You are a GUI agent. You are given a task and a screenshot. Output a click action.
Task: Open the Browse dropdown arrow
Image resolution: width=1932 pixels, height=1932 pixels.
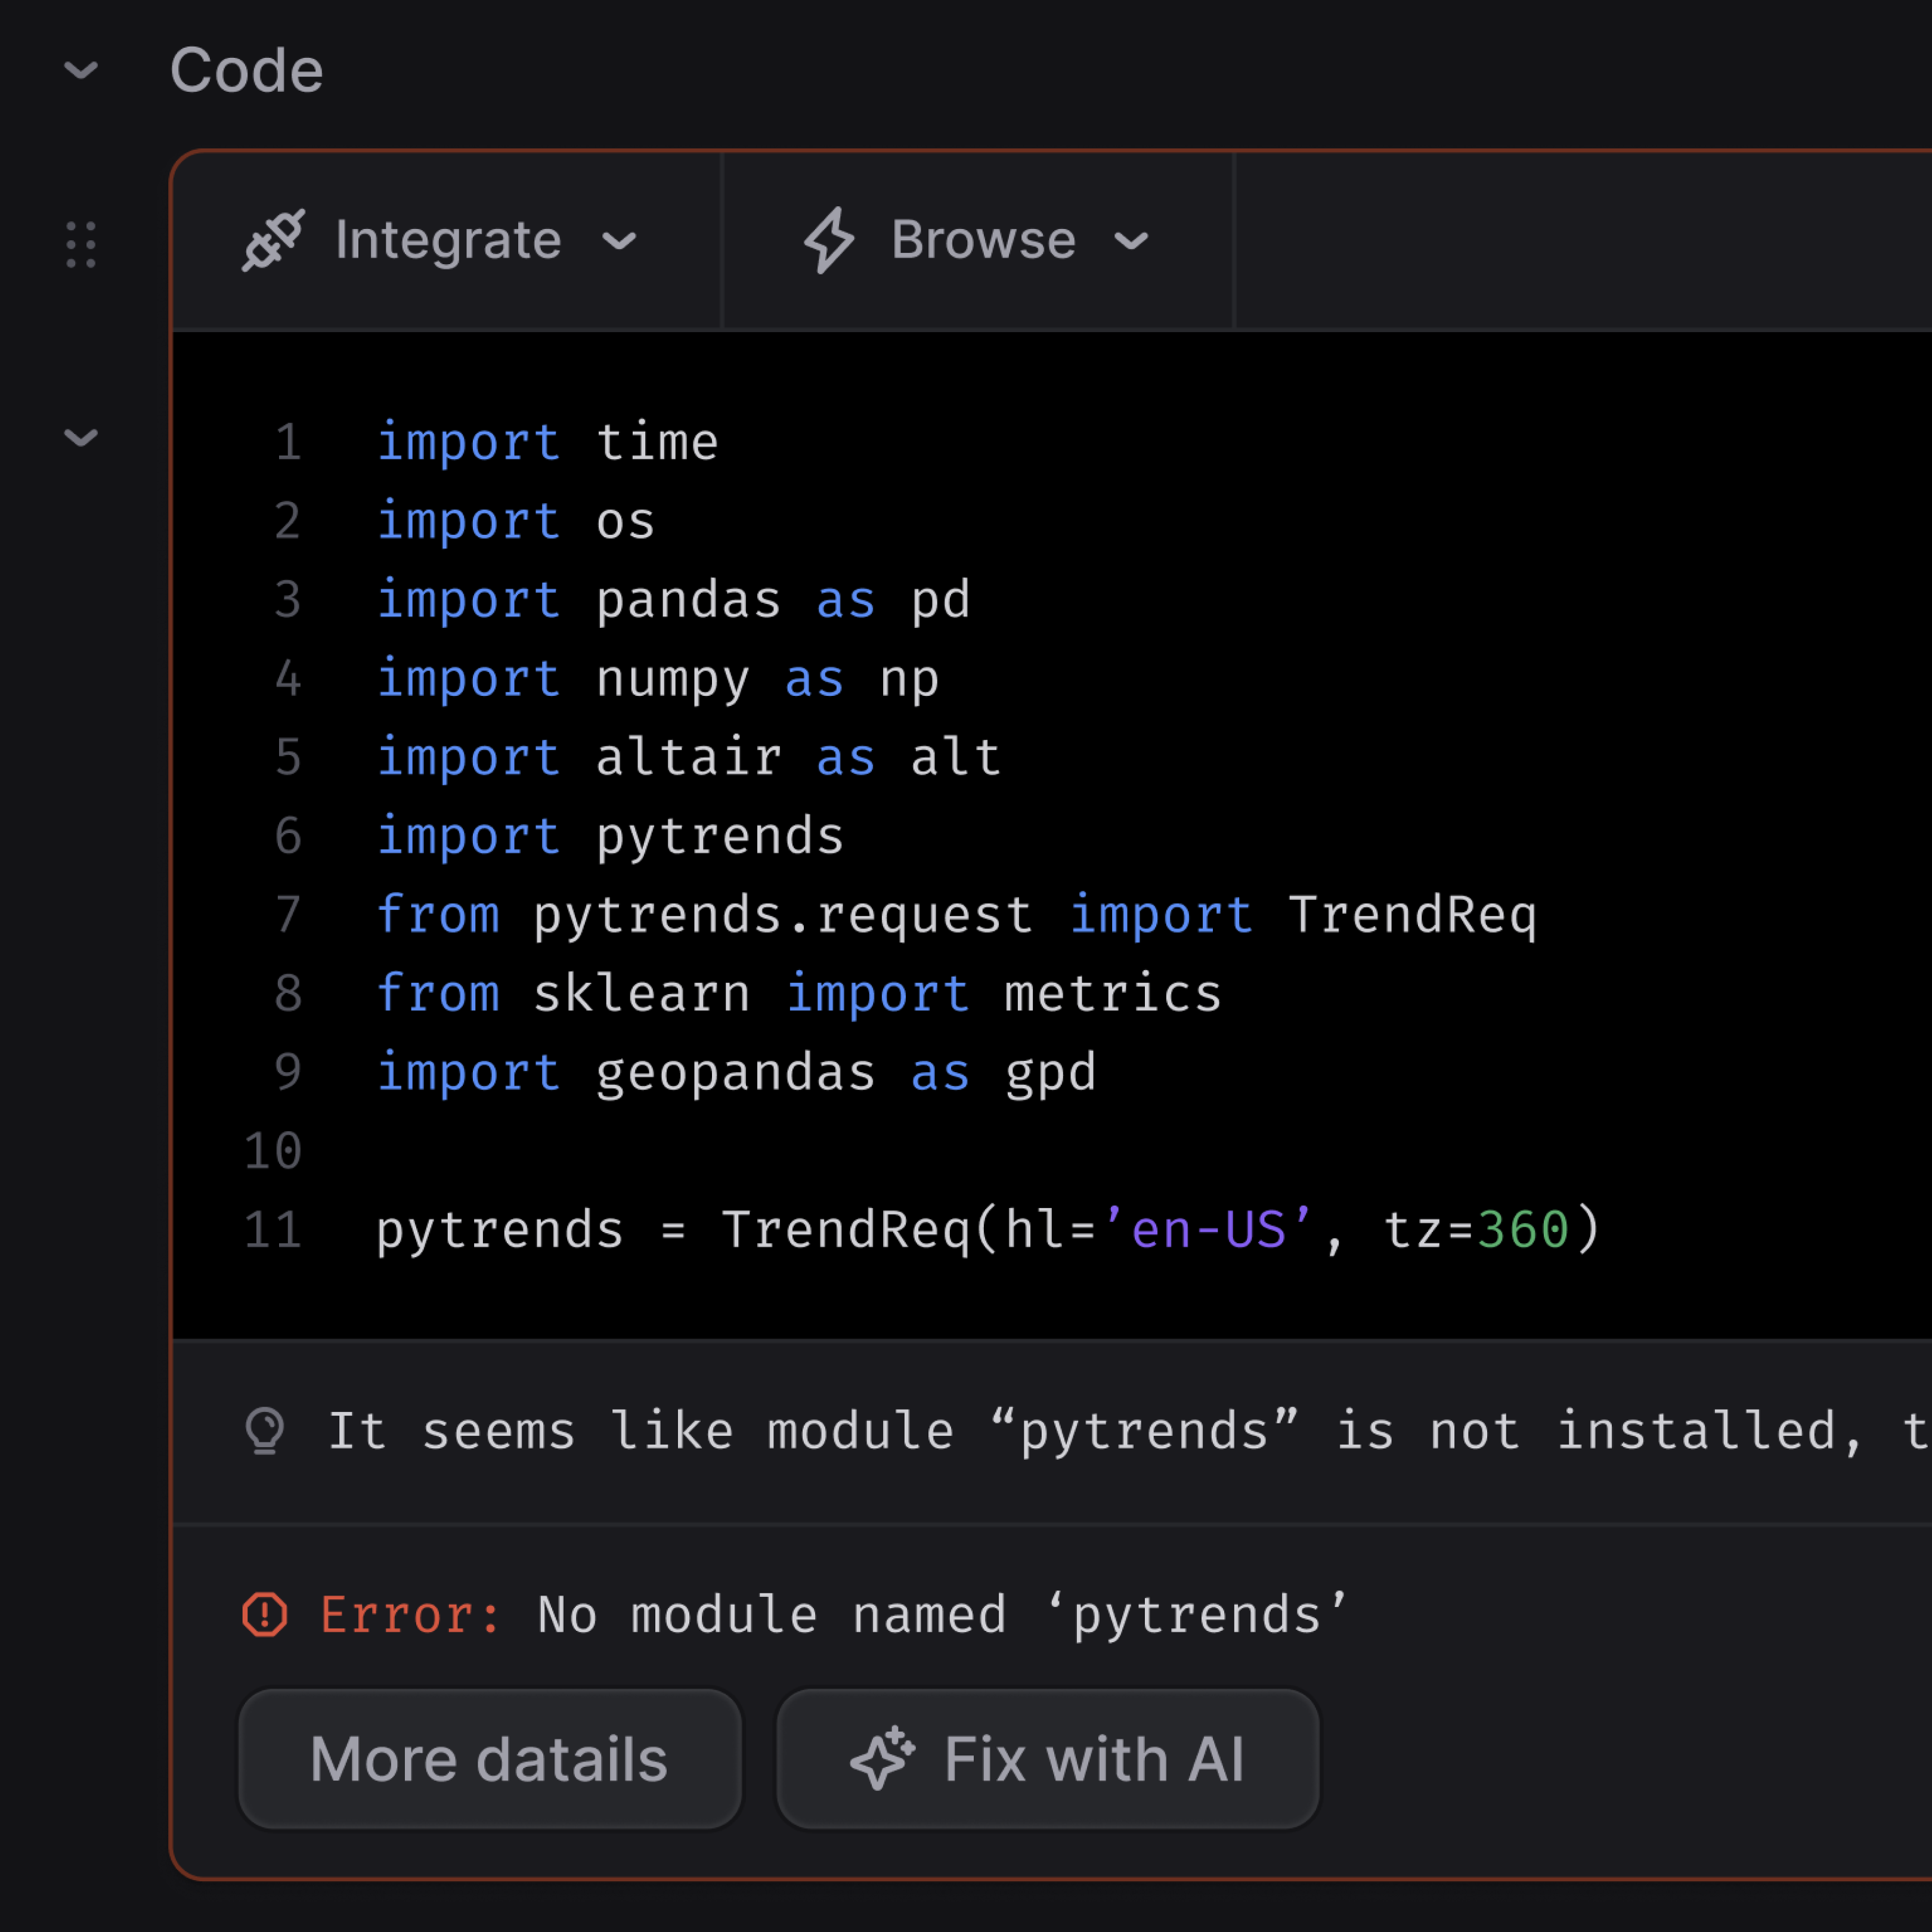1131,241
